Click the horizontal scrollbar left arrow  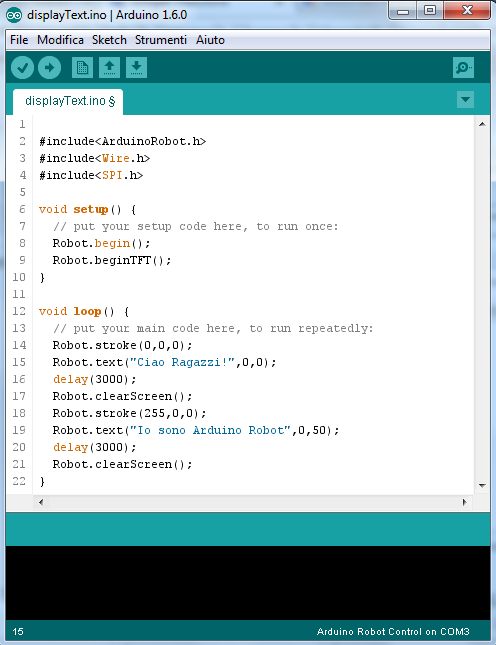(41, 502)
